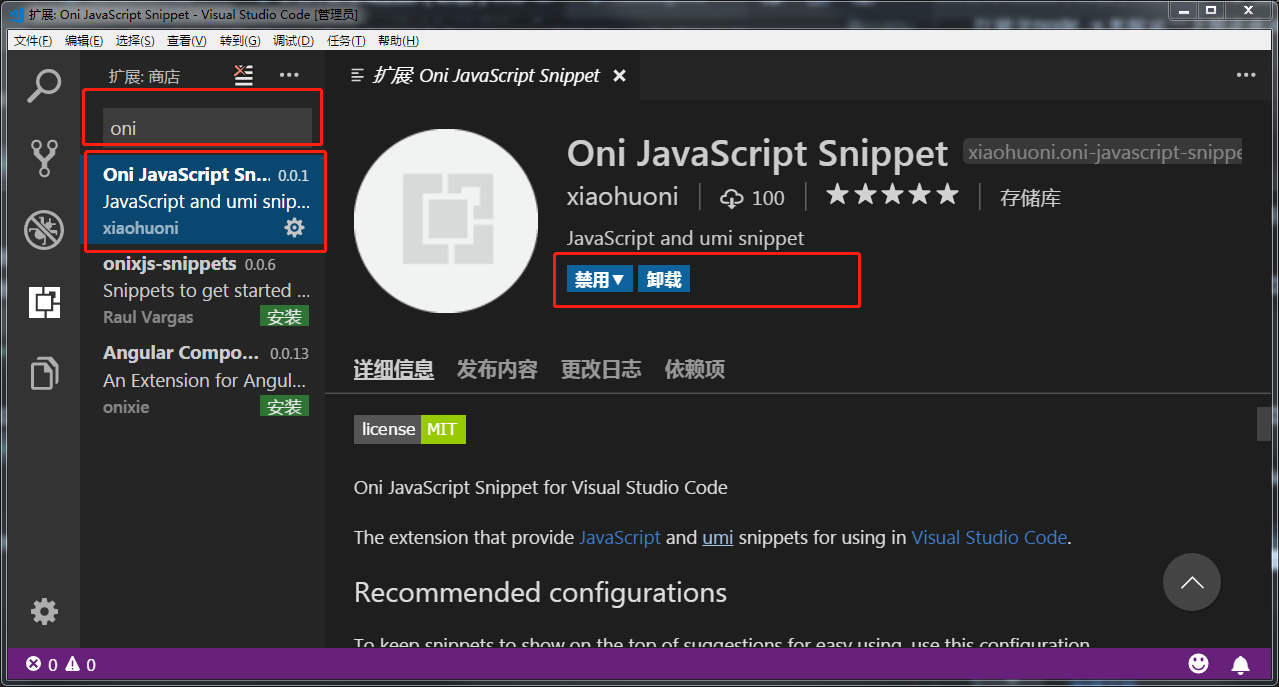This screenshot has width=1279, height=687.
Task: Click the xiaohuoni publisher name in header
Action: tap(622, 197)
